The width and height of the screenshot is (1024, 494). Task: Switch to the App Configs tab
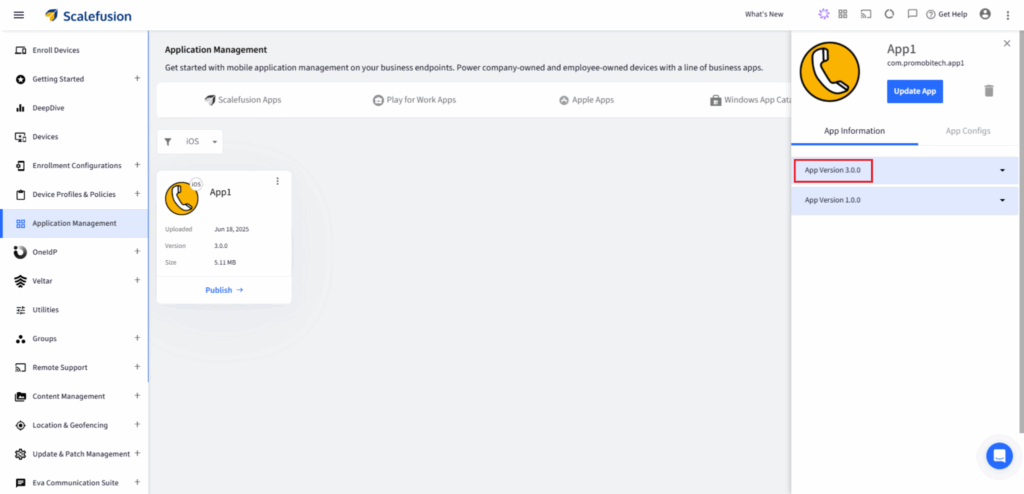pos(967,131)
